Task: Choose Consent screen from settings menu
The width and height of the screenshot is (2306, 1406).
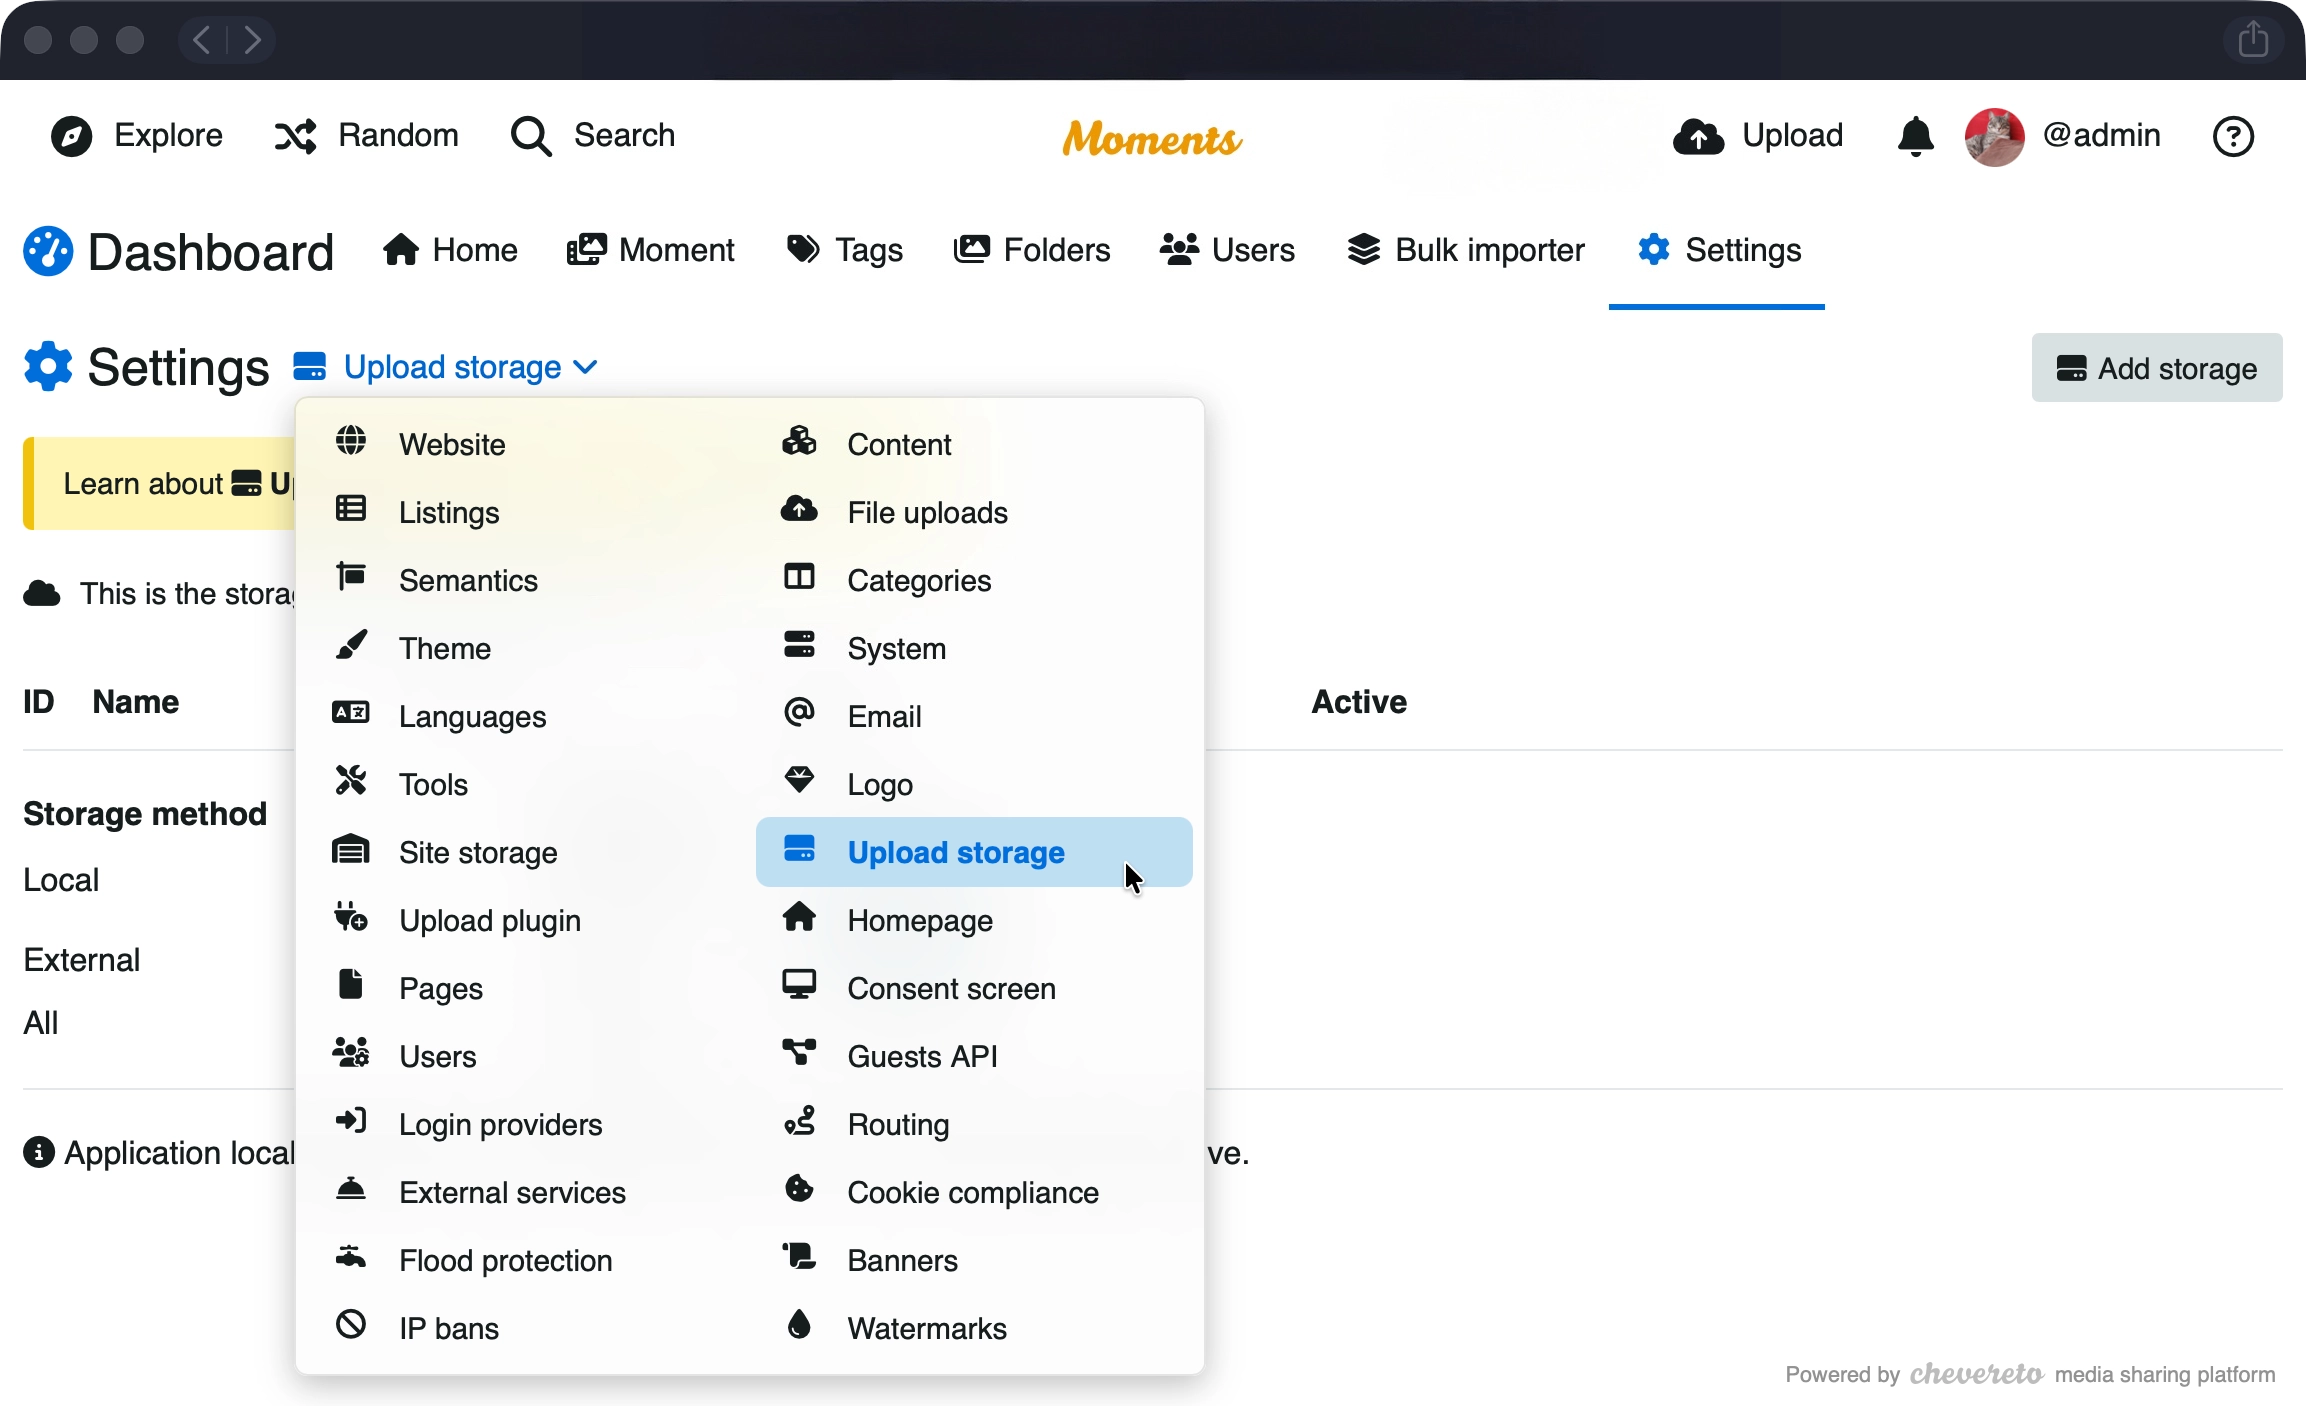Action: 974,988
